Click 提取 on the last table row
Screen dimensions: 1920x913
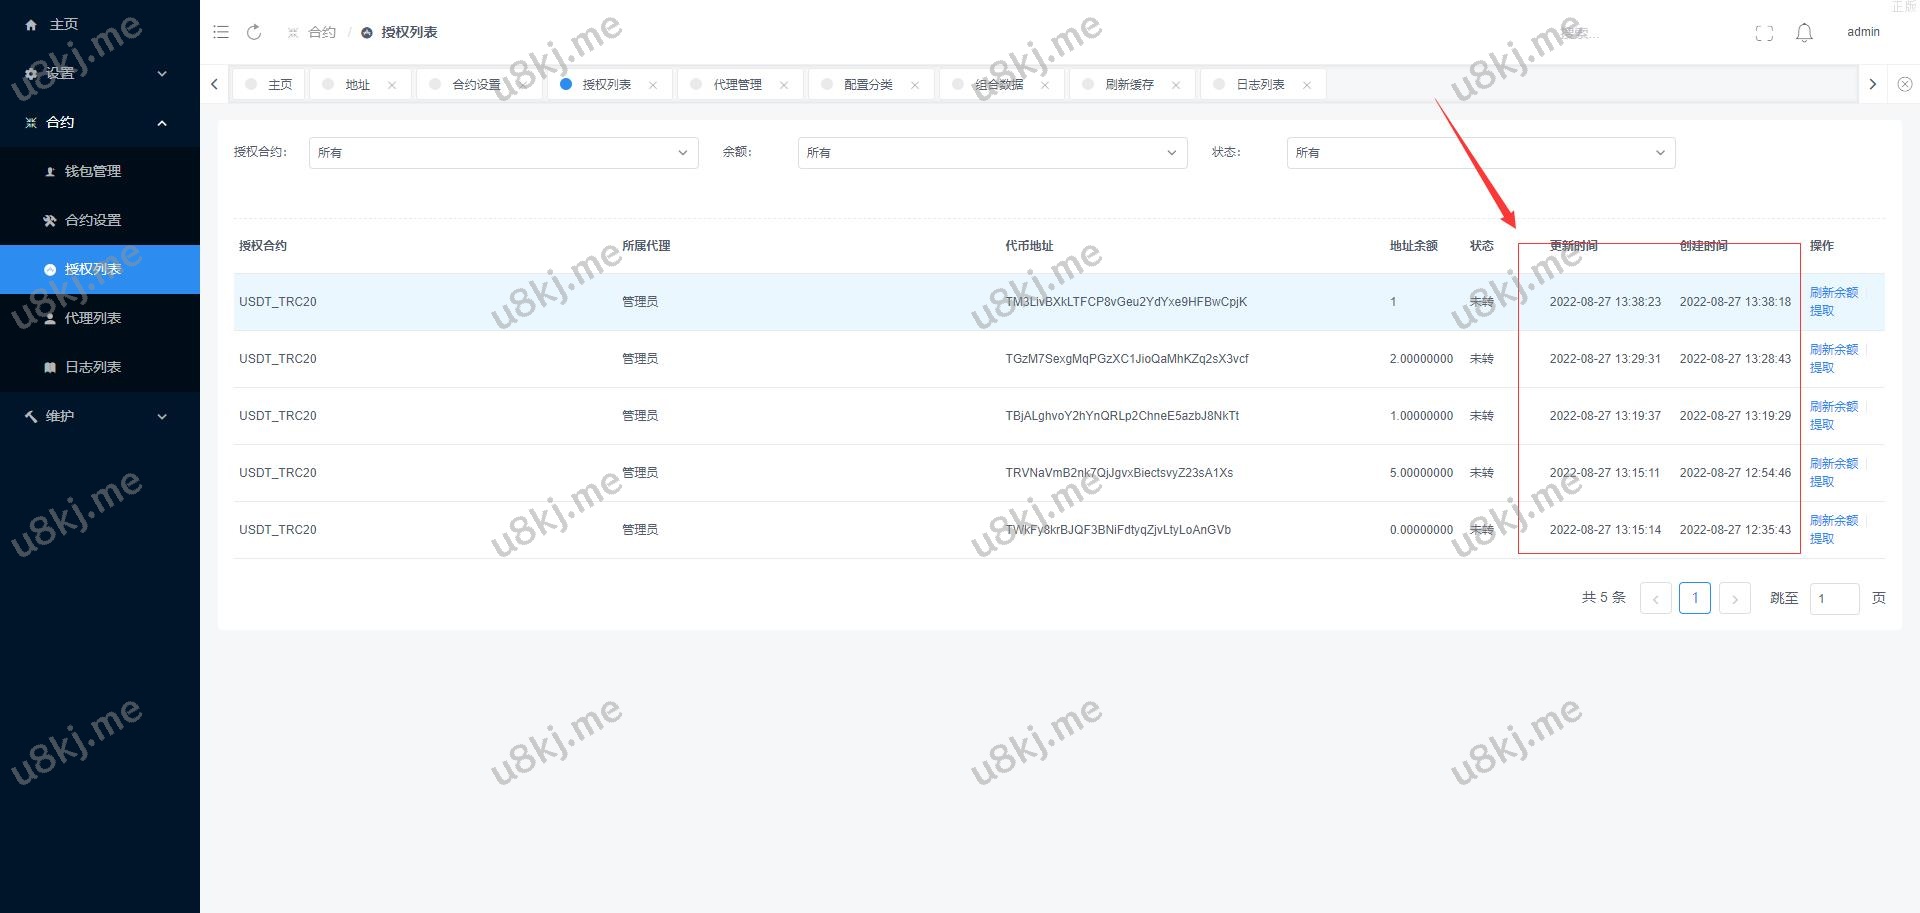[1822, 538]
